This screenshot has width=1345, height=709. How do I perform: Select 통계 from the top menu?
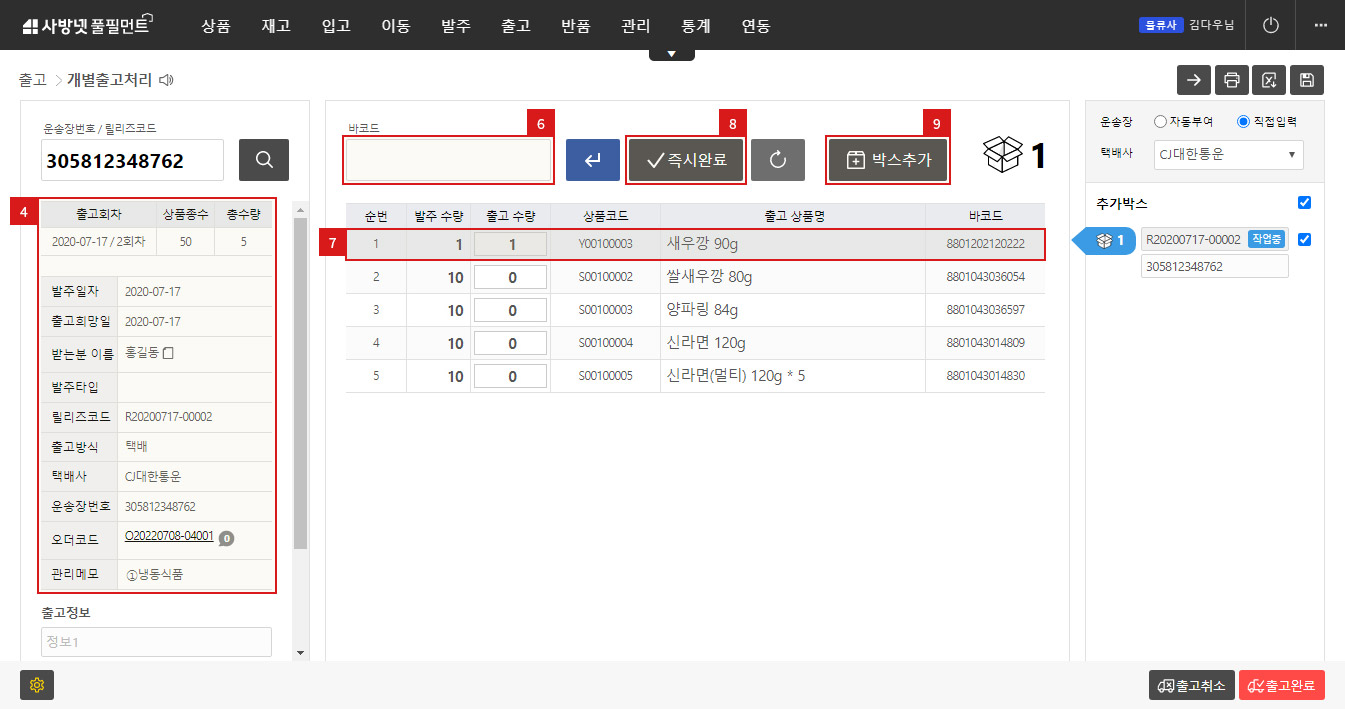pos(695,26)
